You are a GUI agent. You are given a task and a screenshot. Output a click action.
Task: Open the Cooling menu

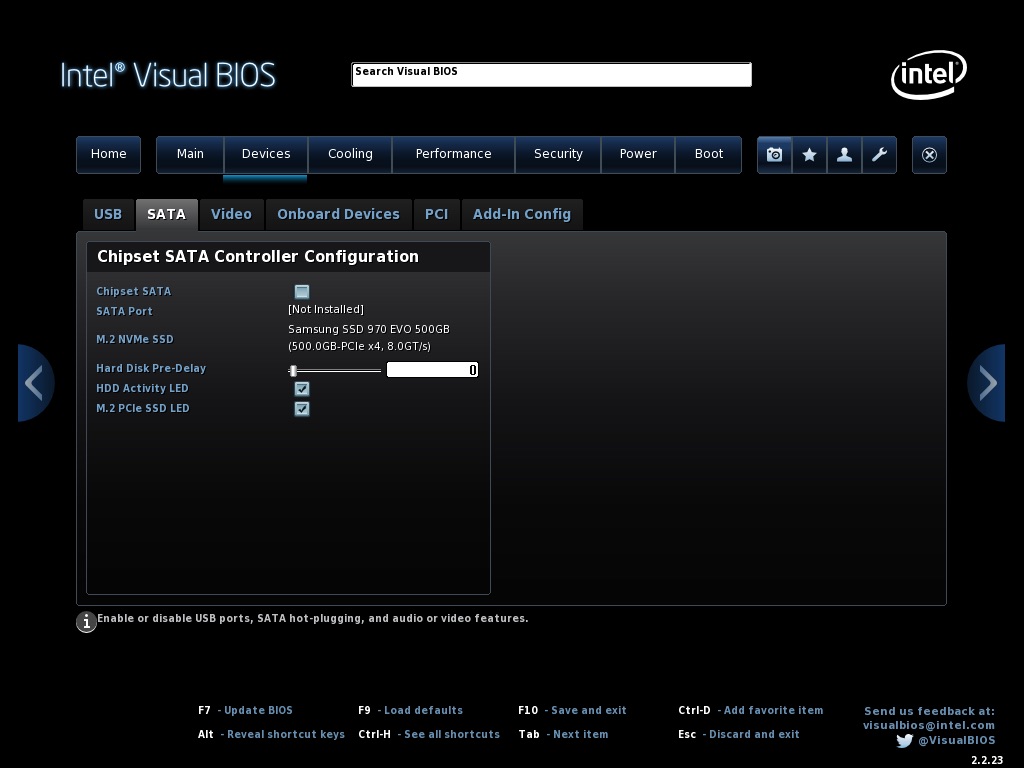point(350,155)
